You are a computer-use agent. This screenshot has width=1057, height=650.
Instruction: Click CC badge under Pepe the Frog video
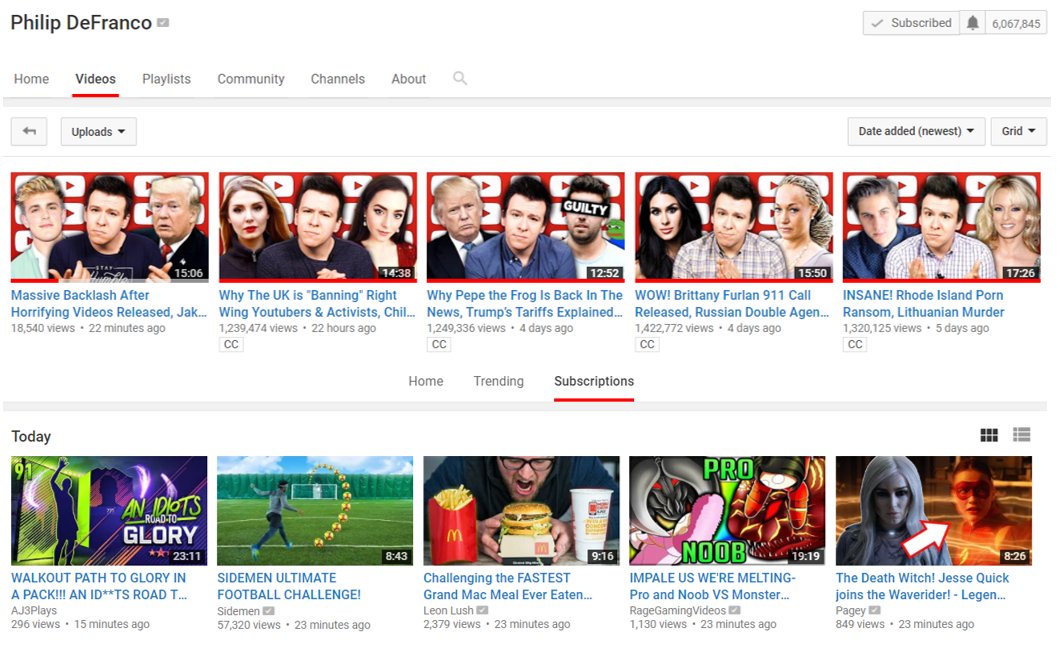point(439,345)
